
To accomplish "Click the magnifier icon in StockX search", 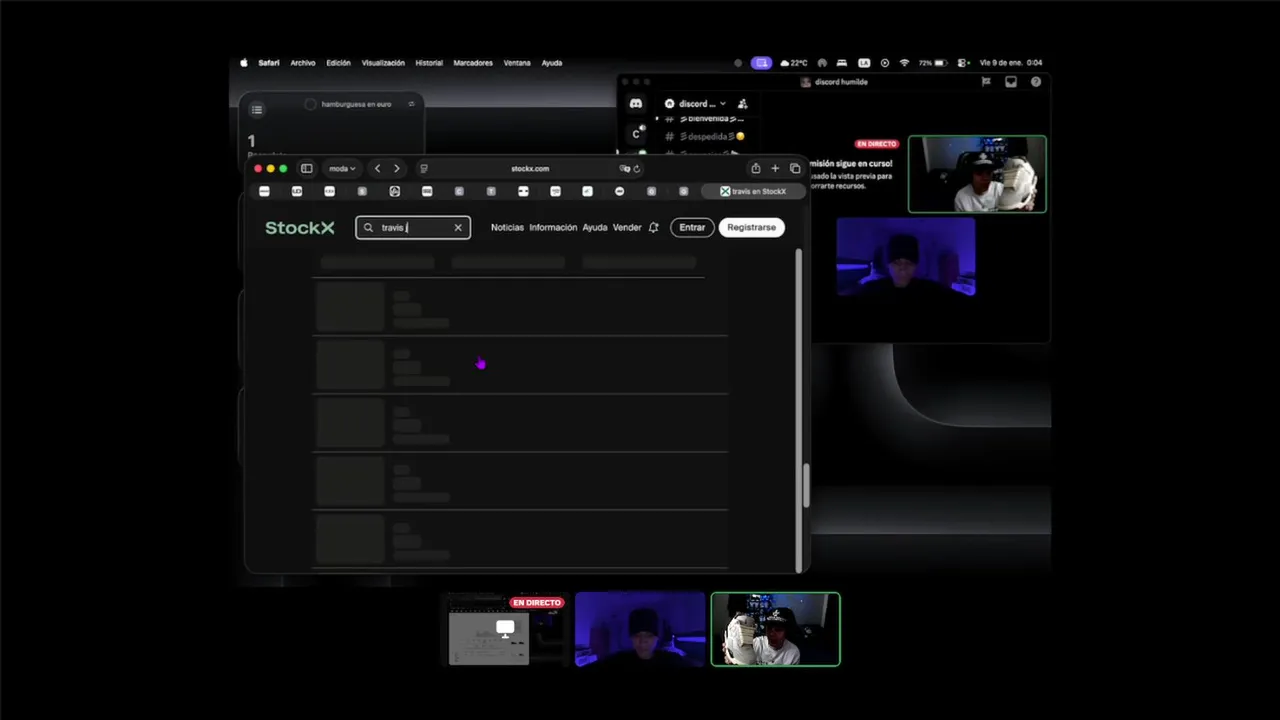I will point(368,228).
